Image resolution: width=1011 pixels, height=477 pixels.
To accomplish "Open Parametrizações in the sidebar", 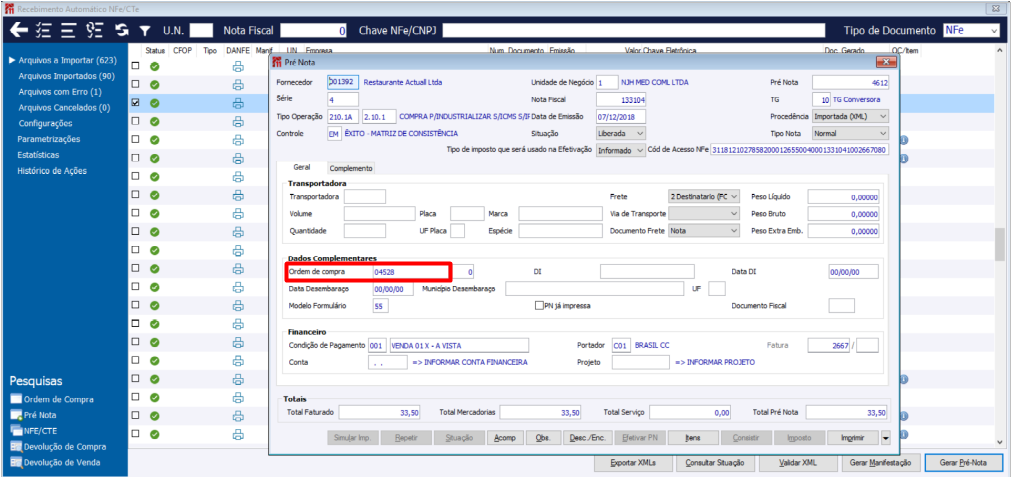I will click(49, 139).
